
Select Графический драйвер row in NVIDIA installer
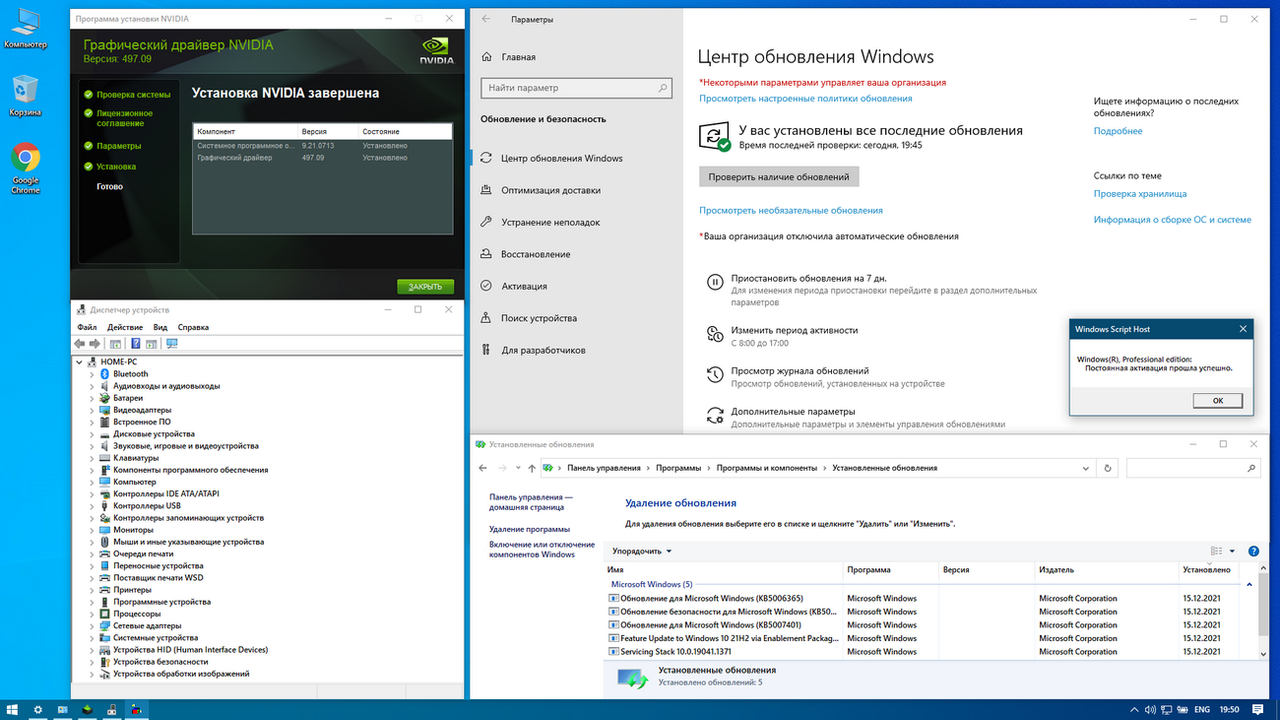point(322,158)
